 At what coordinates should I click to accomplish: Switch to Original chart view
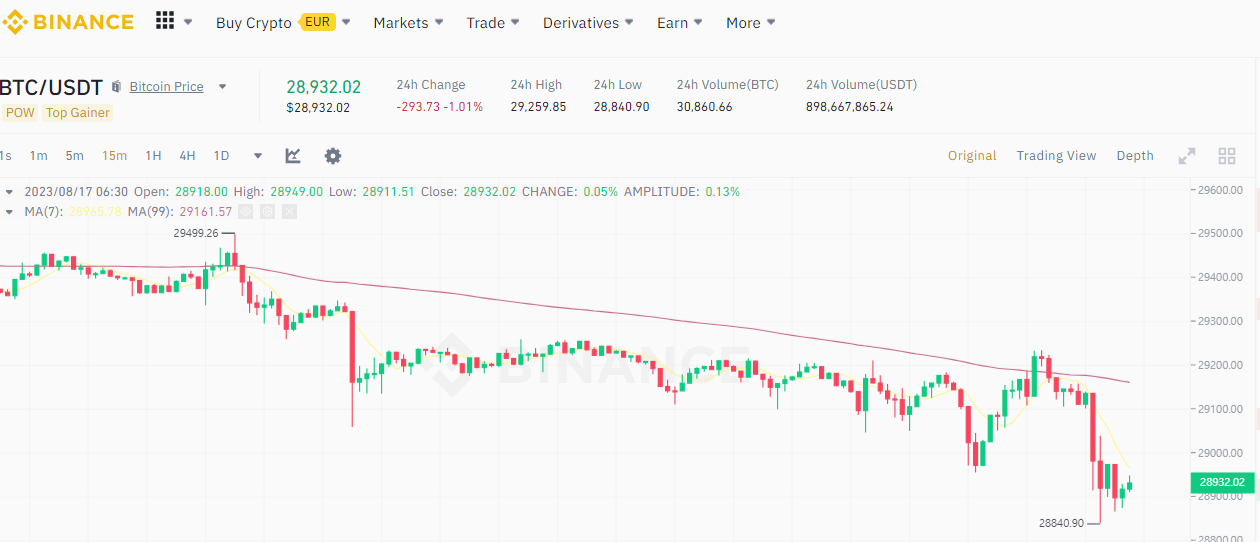click(972, 155)
